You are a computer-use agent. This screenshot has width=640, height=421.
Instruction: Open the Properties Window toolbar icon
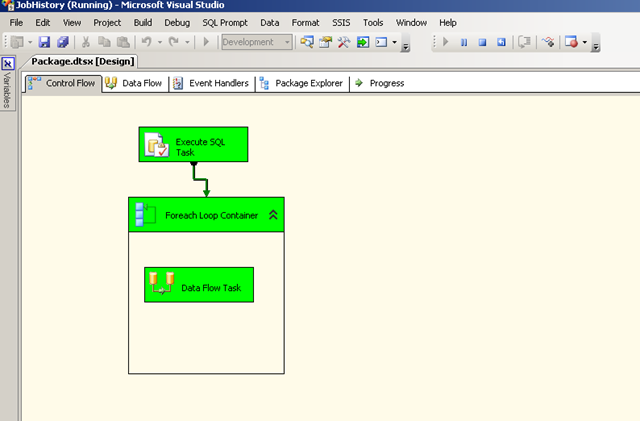tap(325, 42)
